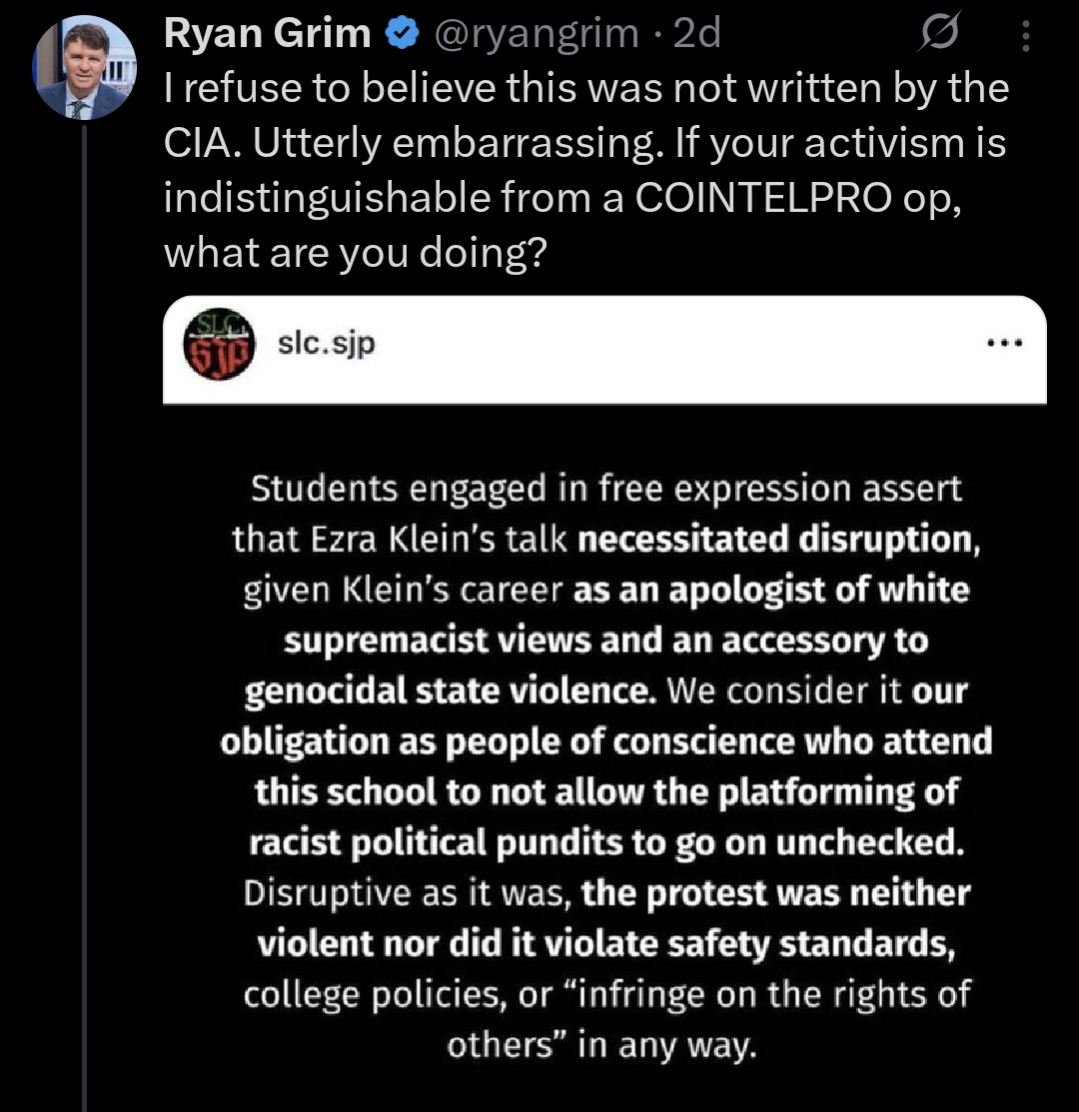Open the tweet's vertical three-dot menu
1079x1112 pixels.
[1023, 38]
